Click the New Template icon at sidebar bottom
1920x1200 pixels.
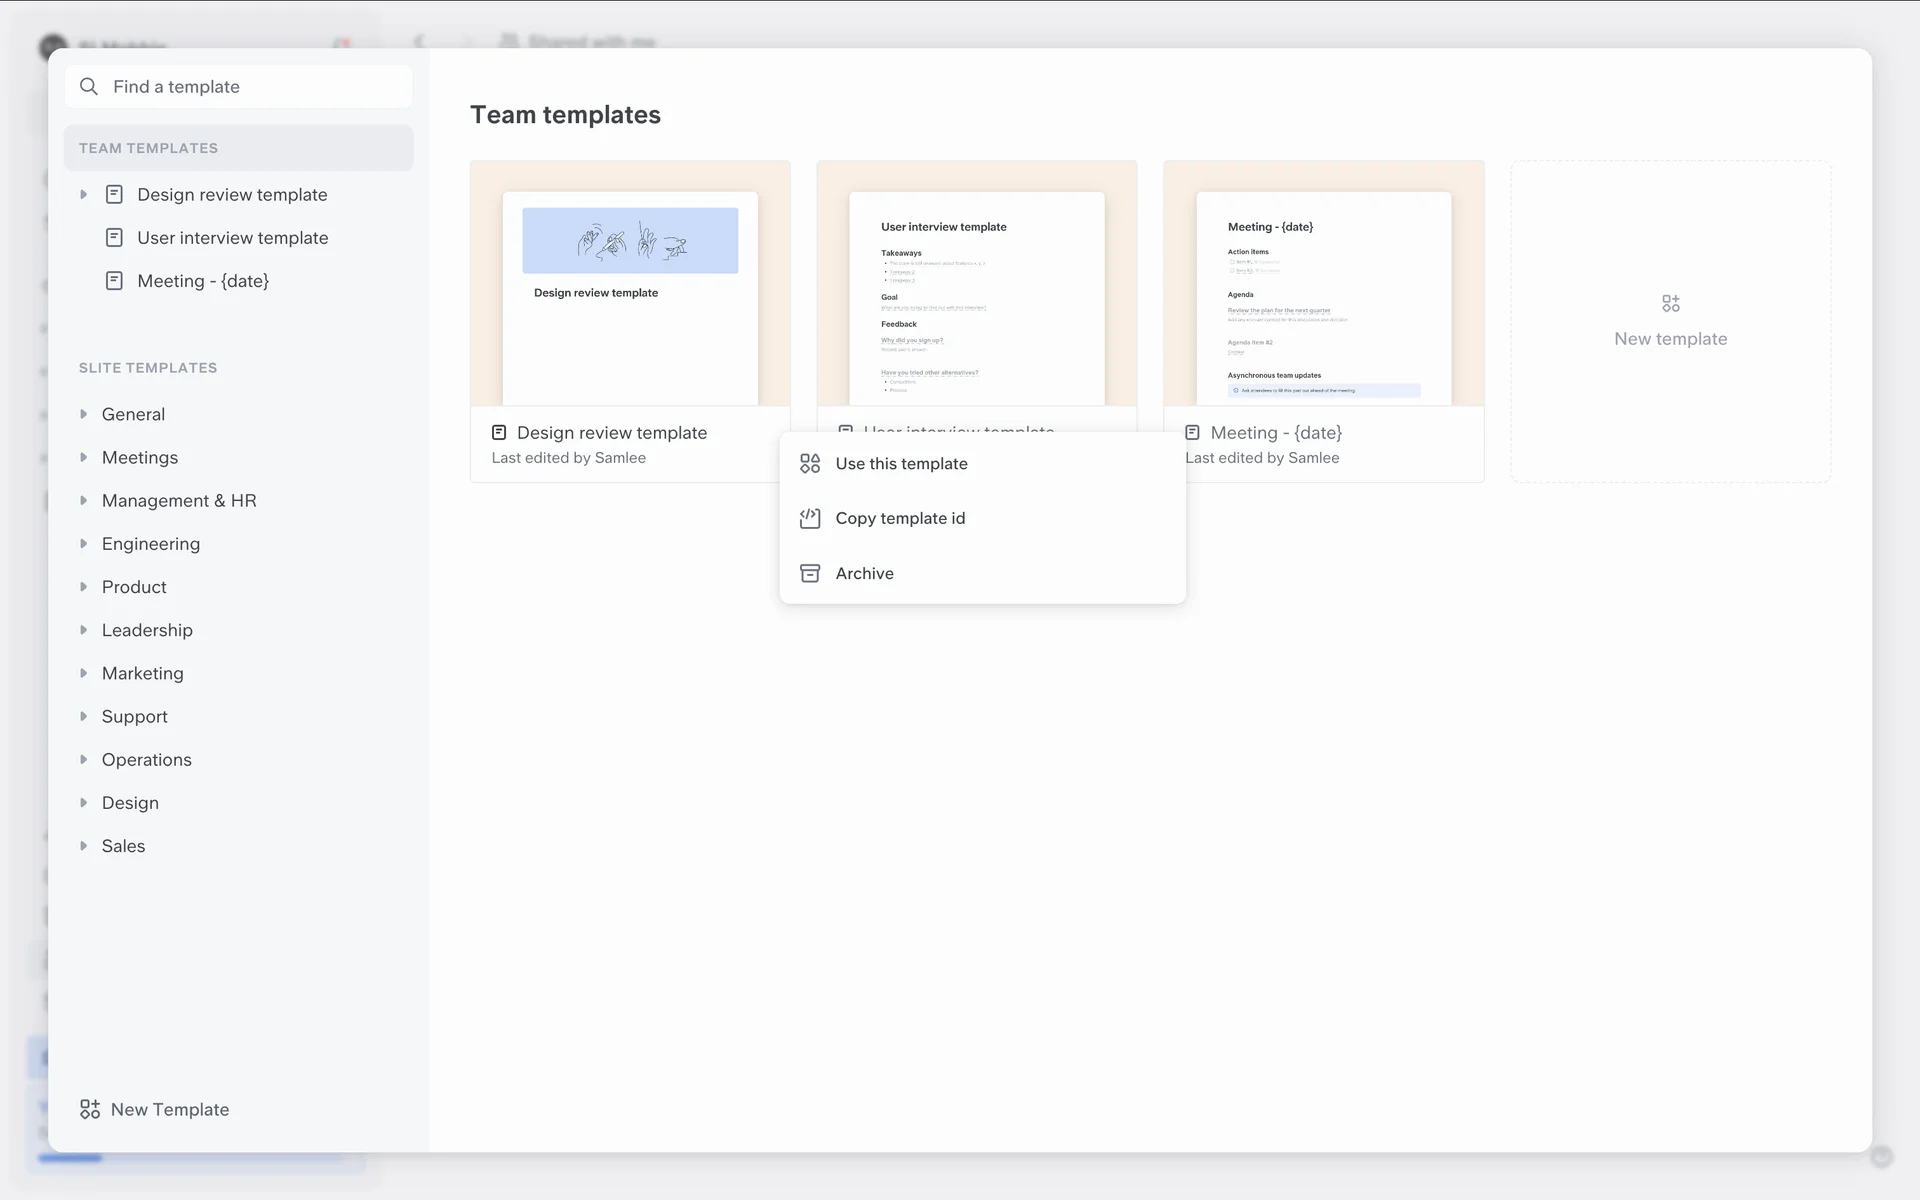tap(90, 1109)
